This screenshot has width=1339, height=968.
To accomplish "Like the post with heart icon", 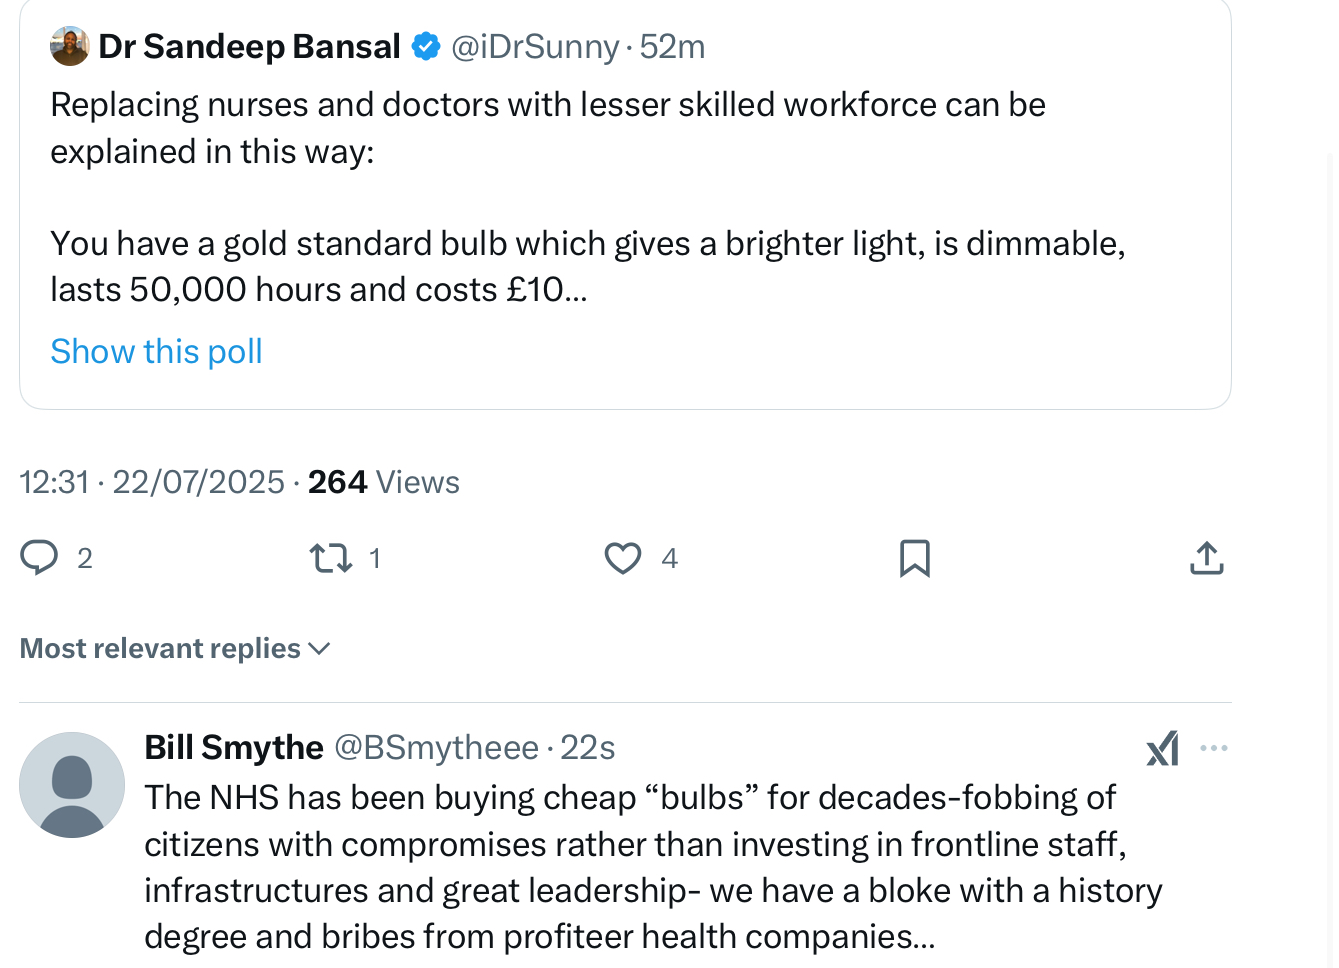I will (623, 557).
